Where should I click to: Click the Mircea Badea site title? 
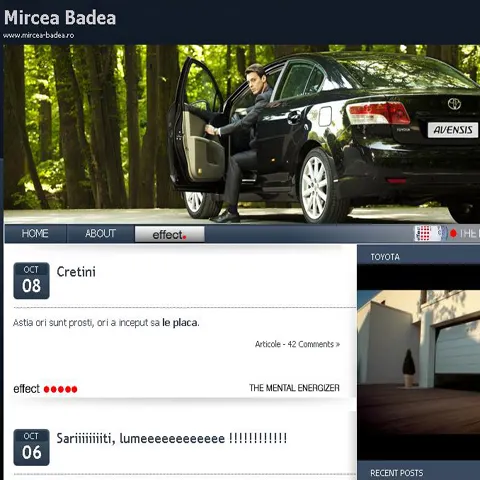(x=60, y=17)
